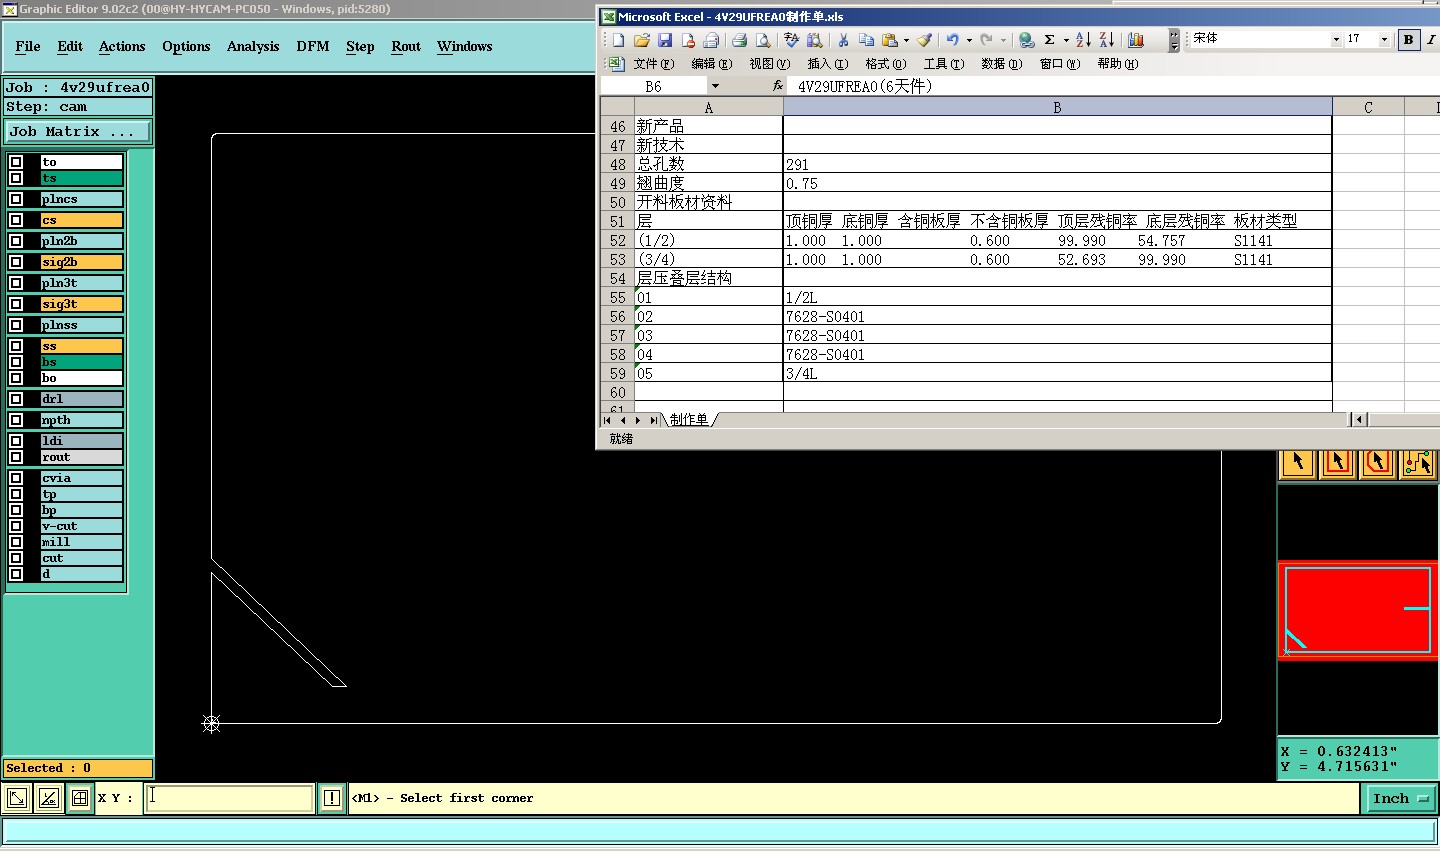Click Excel AutoSum sigma icon

[x=1050, y=40]
